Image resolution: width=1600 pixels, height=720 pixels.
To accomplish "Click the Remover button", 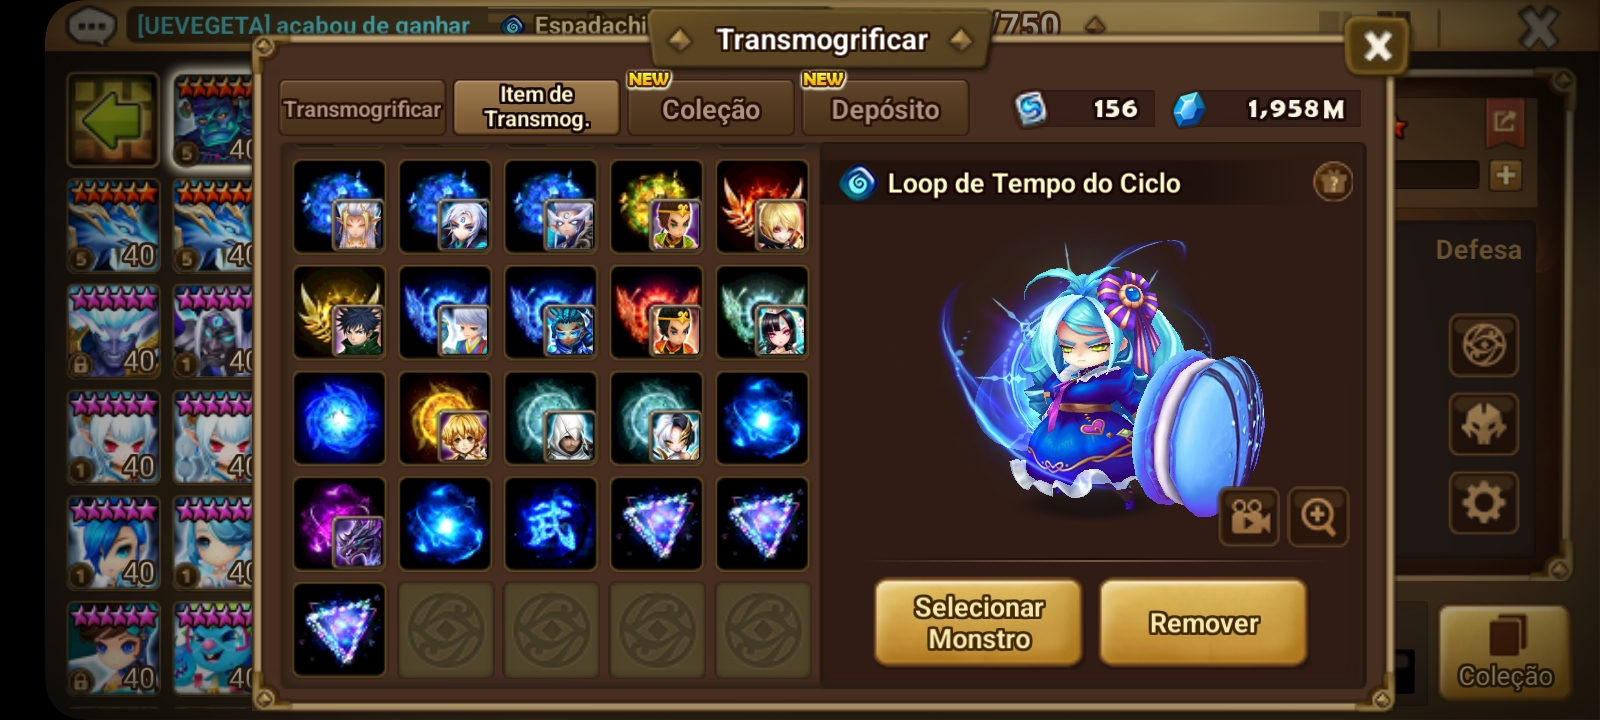I will [1203, 622].
